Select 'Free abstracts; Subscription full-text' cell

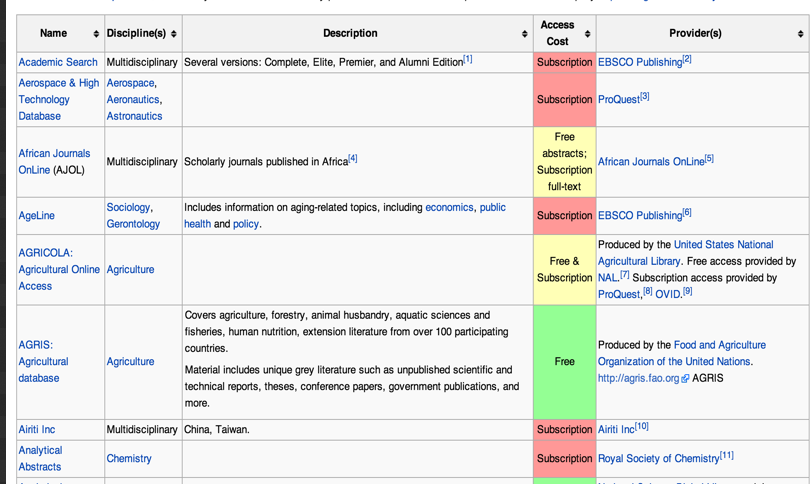pyautogui.click(x=565, y=162)
